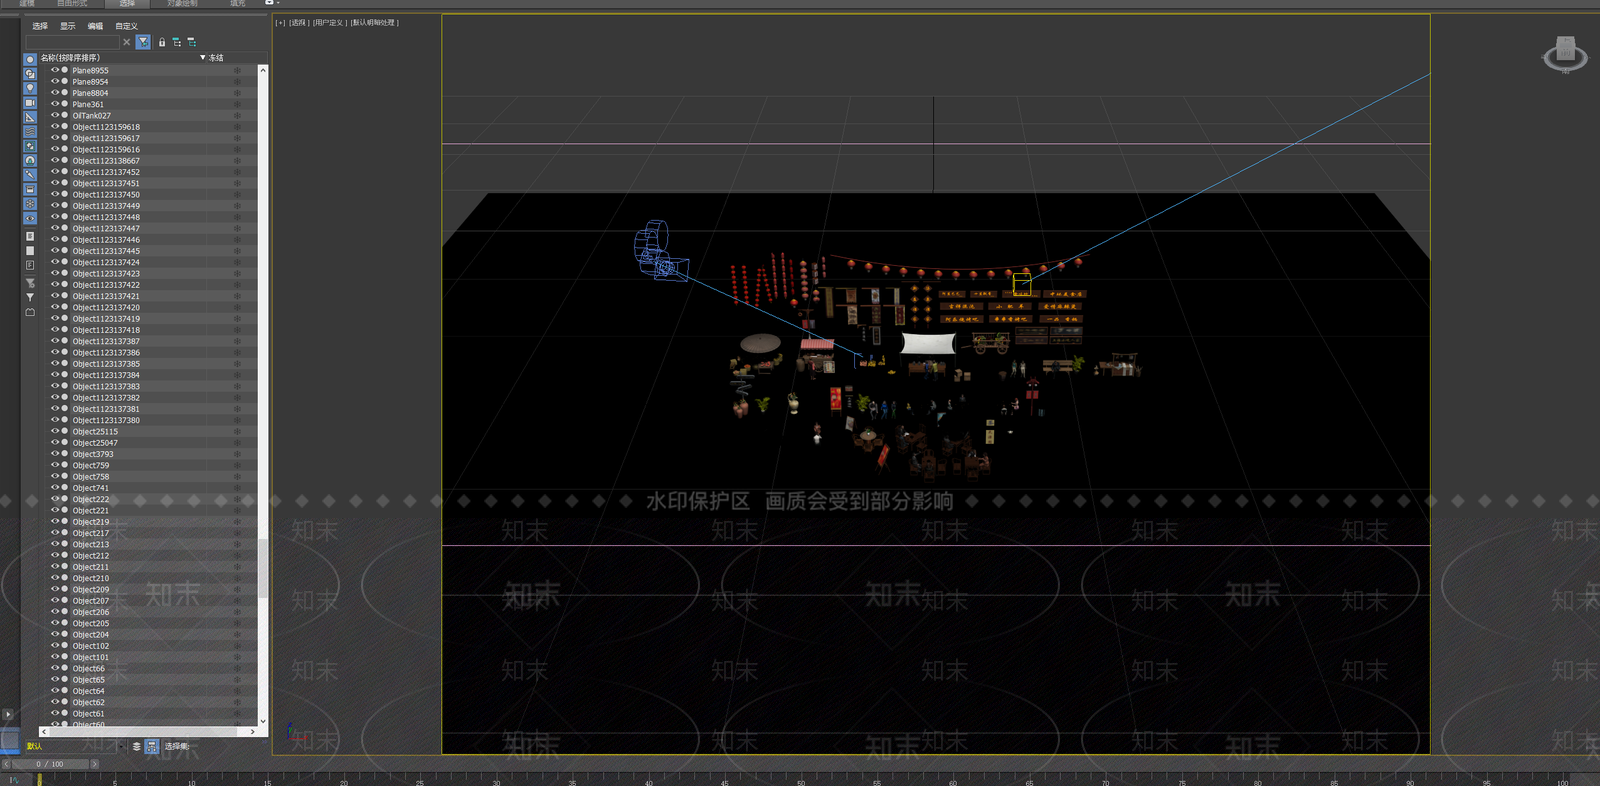This screenshot has height=786, width=1600.
Task: Toggle visibility eye of OilTank027
Action: click(55, 115)
